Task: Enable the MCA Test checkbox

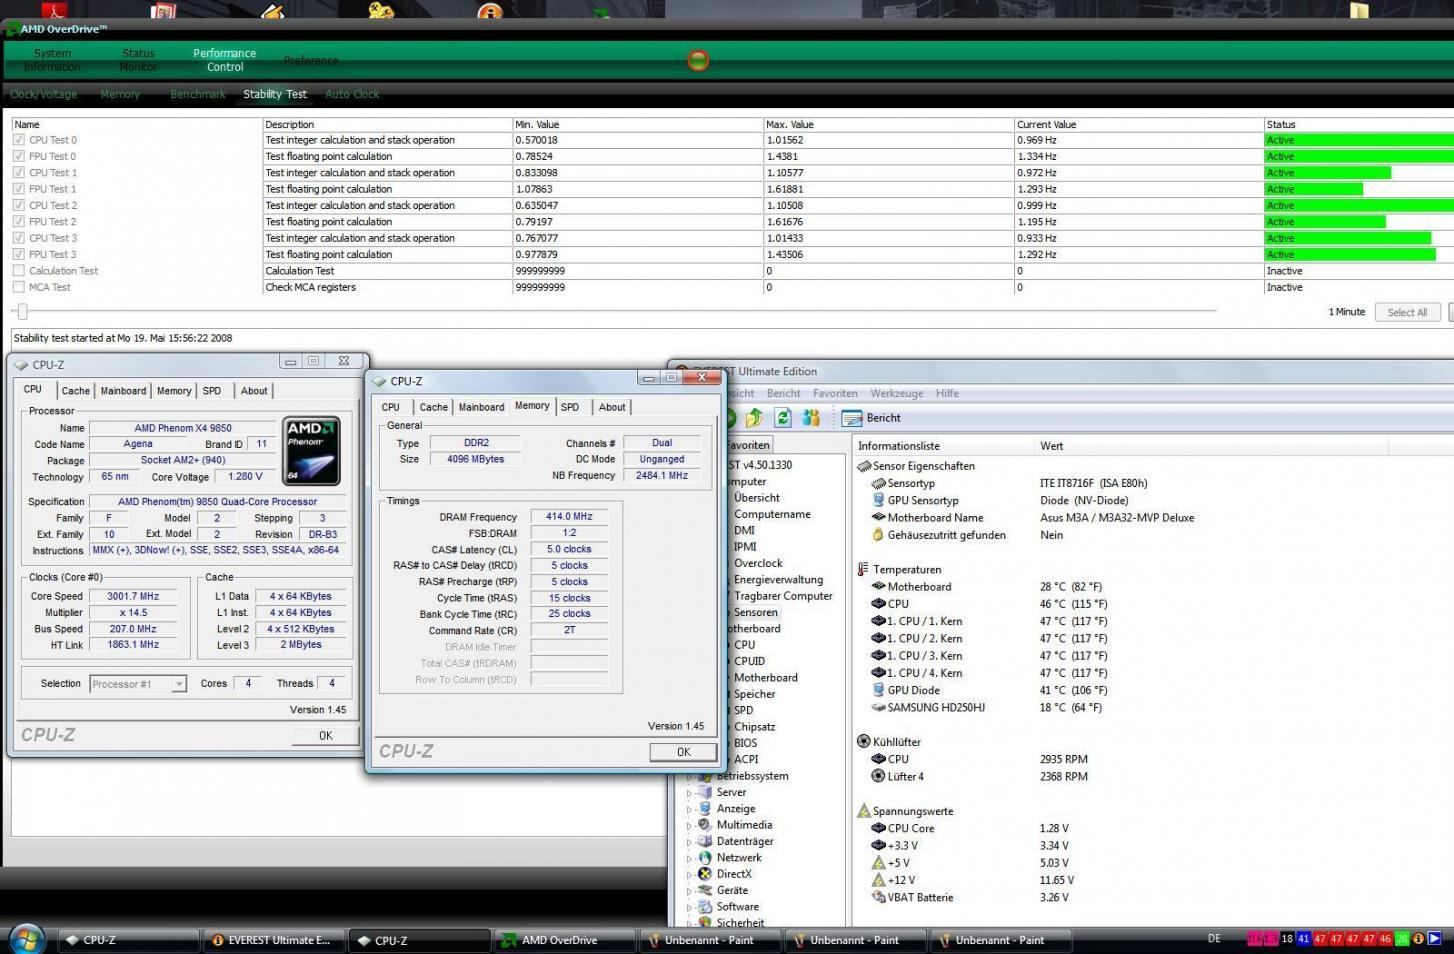Action: coord(19,287)
